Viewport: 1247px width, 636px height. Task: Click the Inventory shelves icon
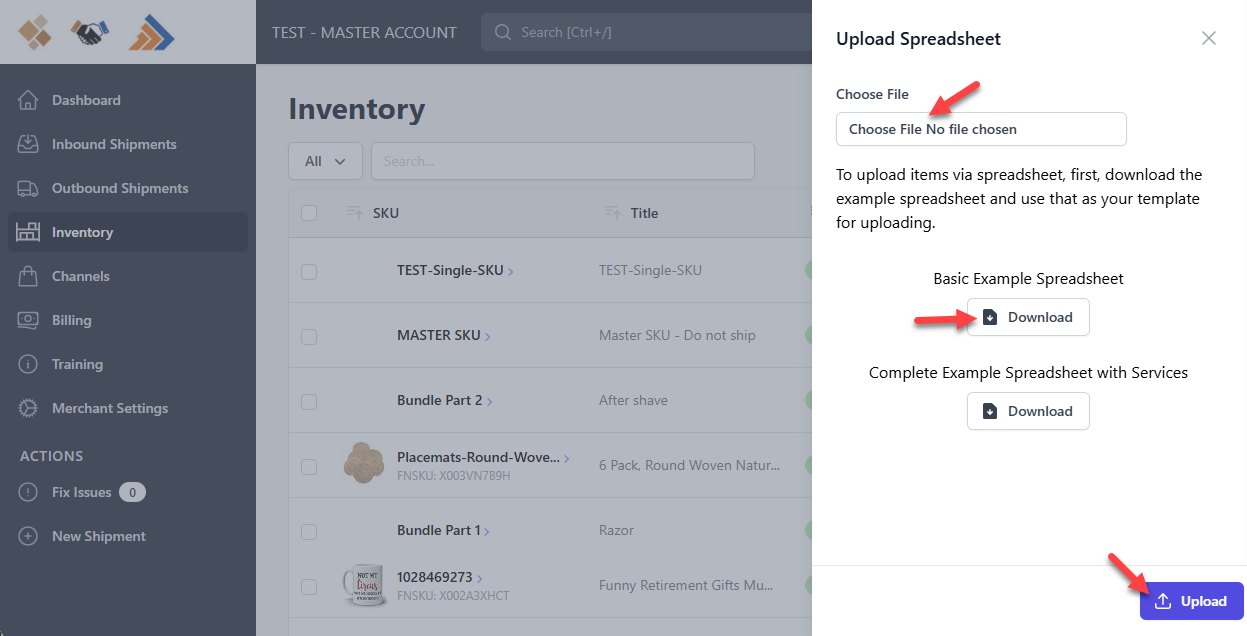tap(28, 232)
